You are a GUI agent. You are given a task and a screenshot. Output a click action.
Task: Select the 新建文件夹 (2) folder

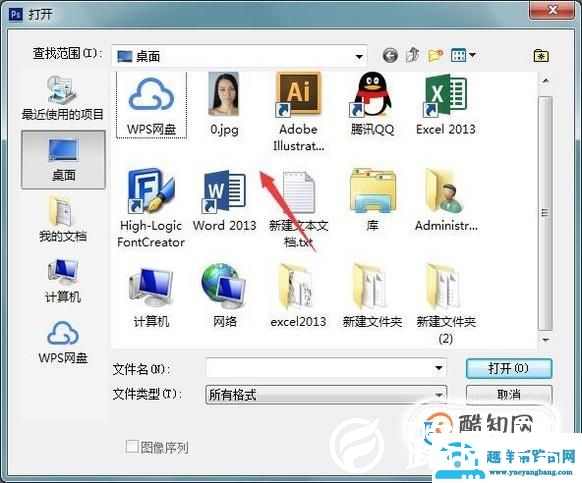446,304
